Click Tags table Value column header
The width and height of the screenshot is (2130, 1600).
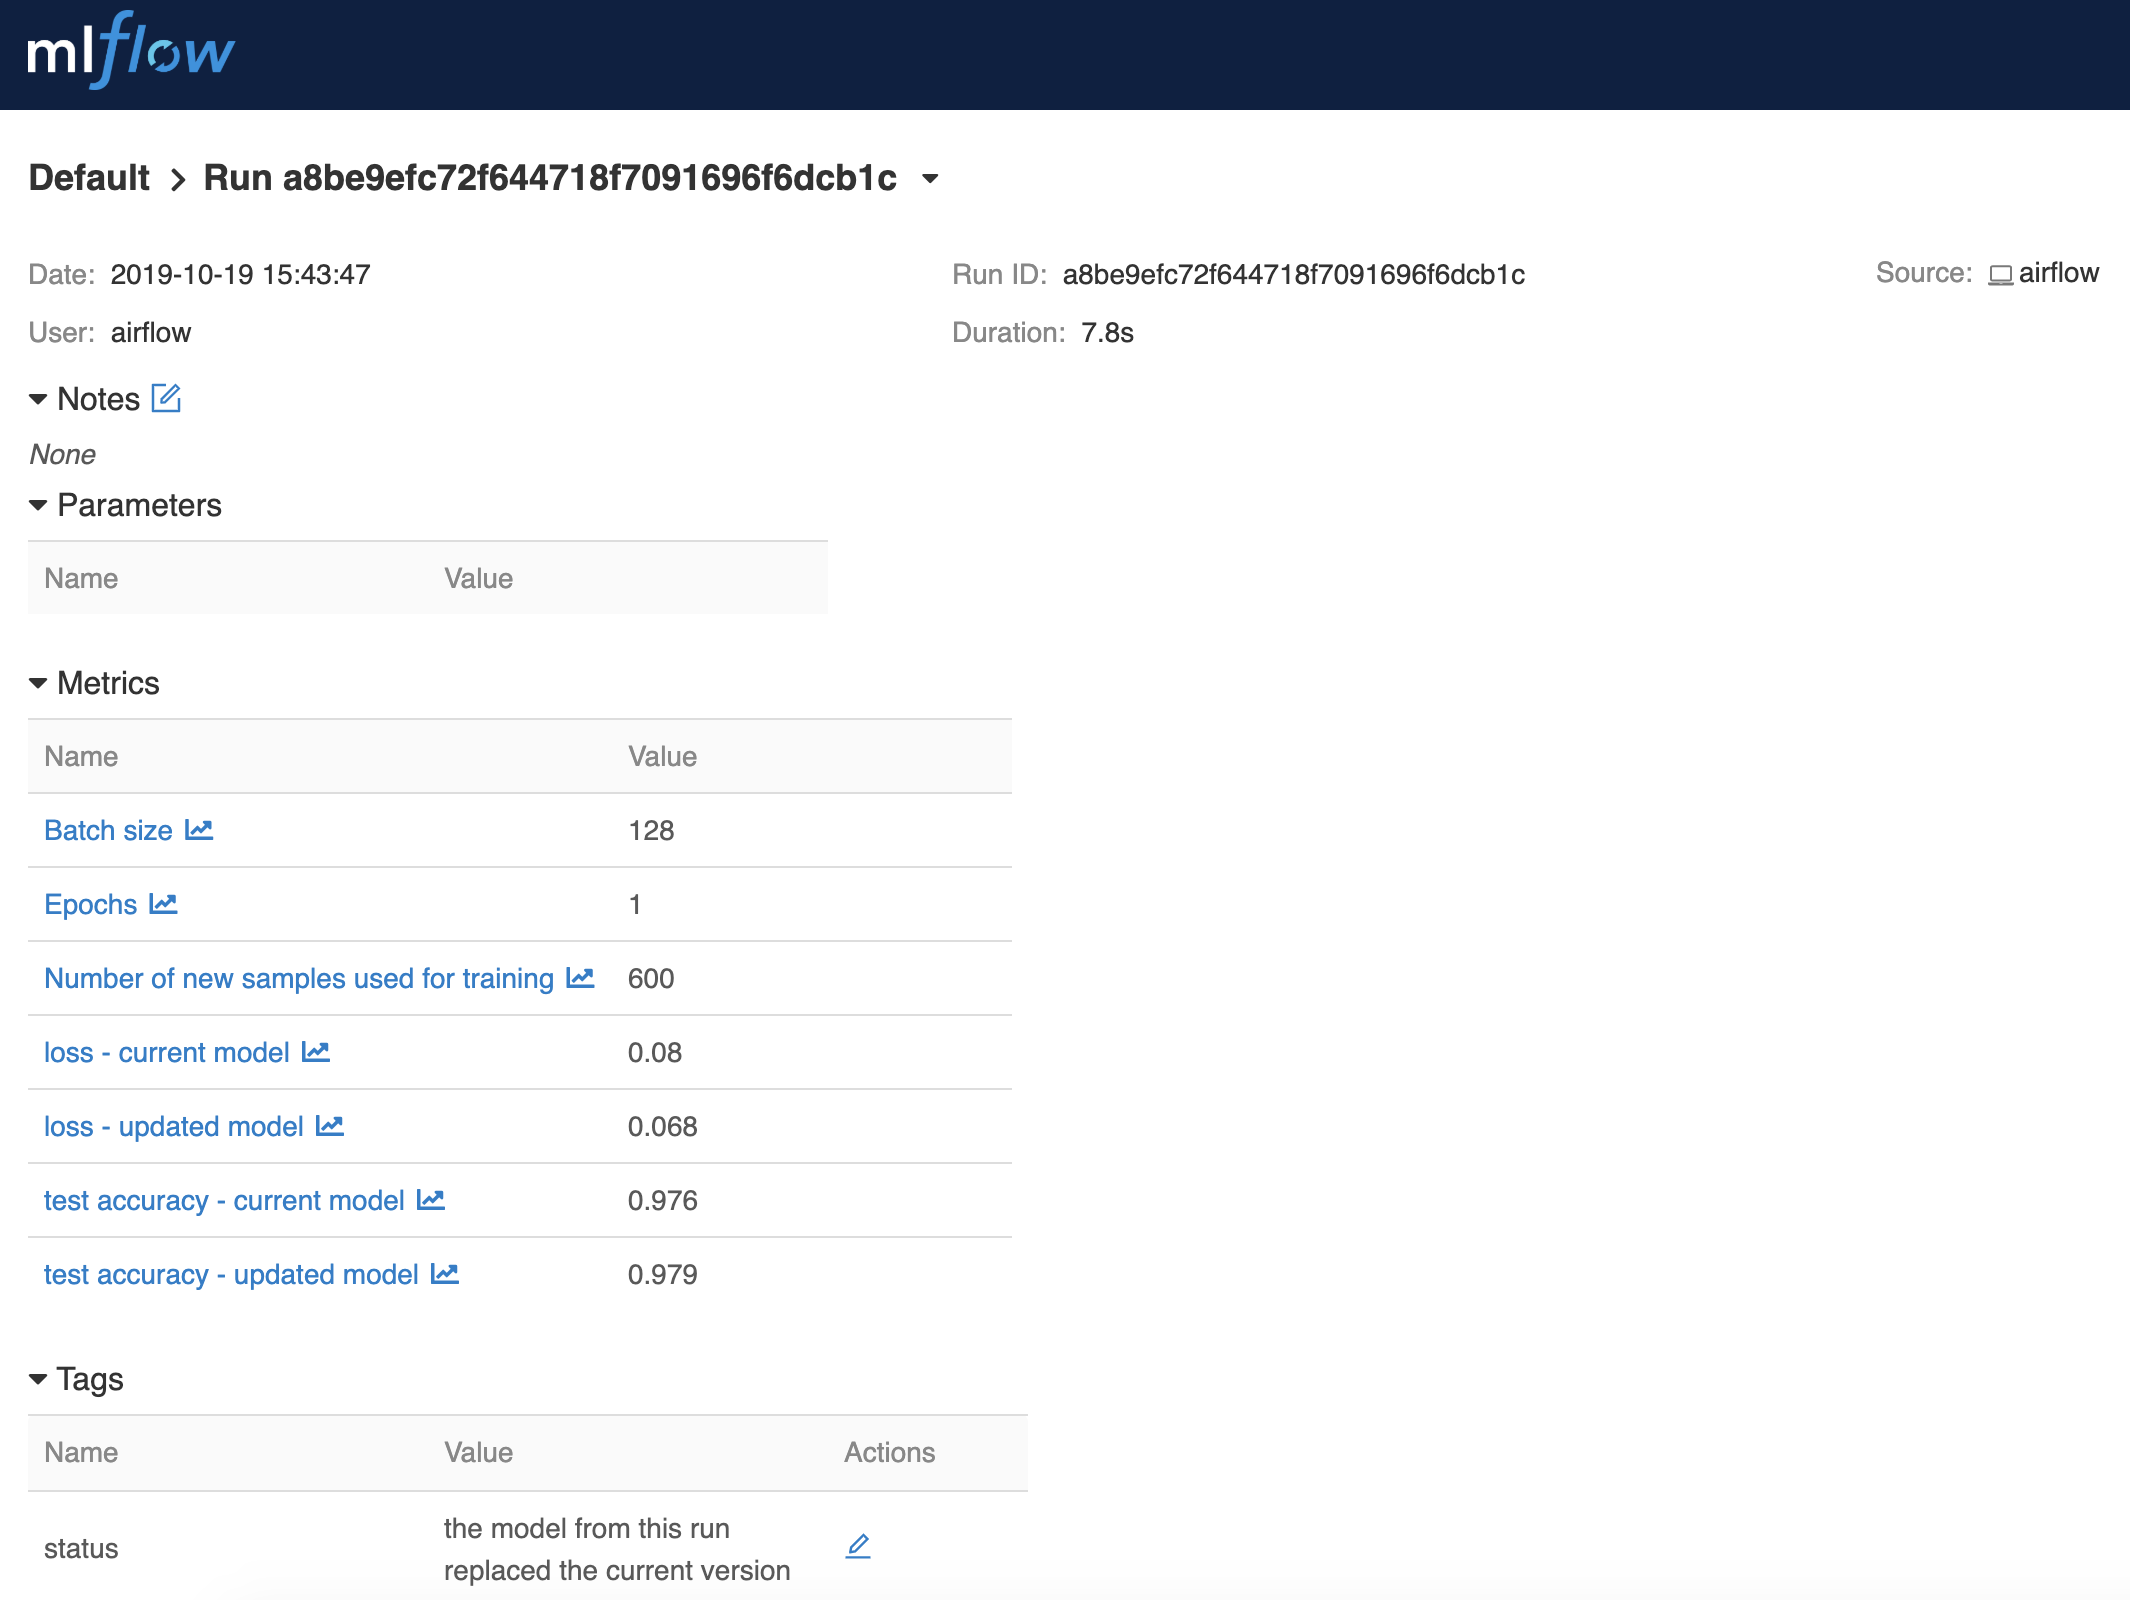tap(478, 1452)
